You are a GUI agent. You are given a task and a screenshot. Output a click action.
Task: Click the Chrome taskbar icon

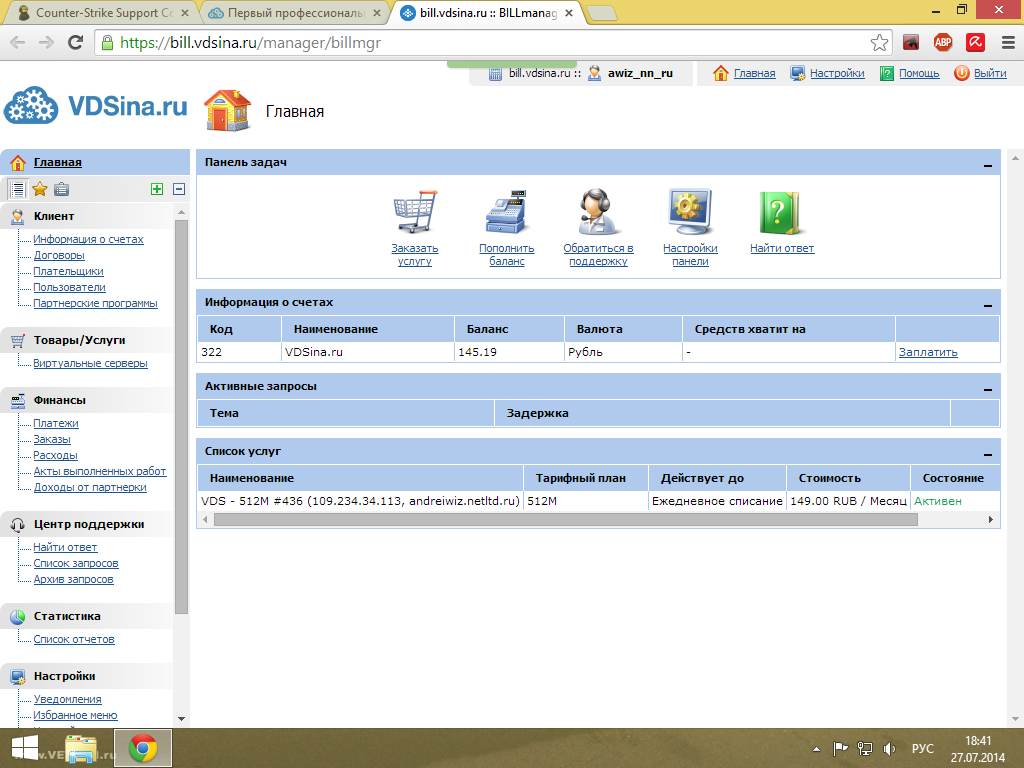coord(143,748)
